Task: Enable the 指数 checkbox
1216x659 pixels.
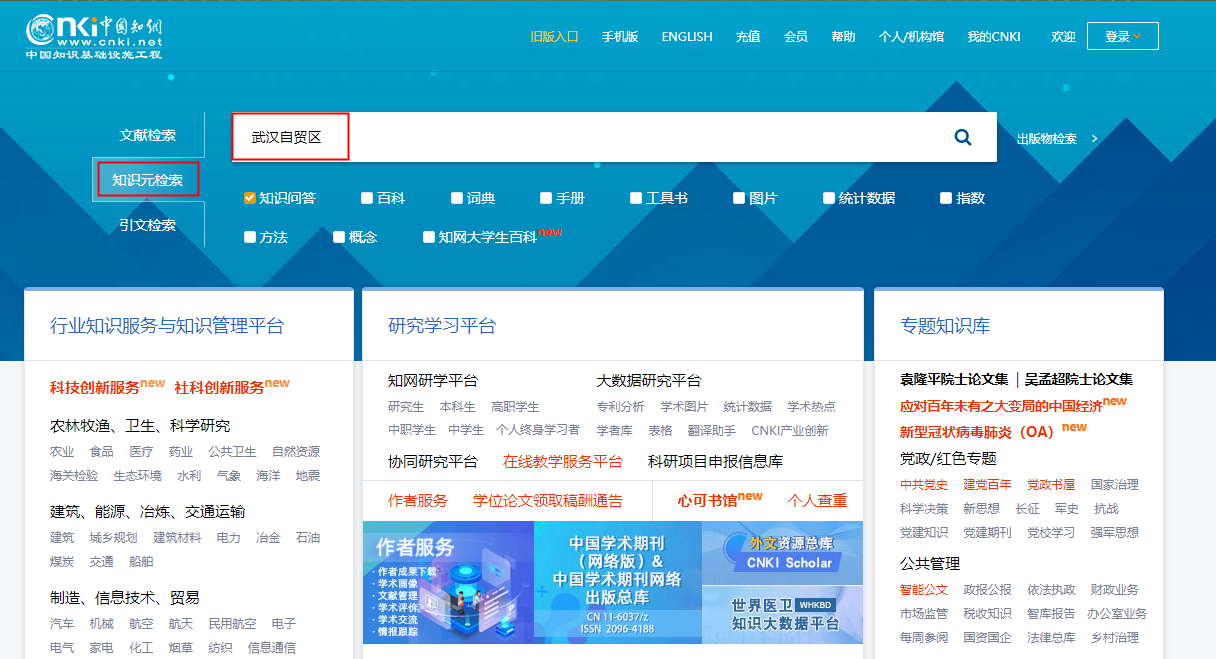Action: 946,198
